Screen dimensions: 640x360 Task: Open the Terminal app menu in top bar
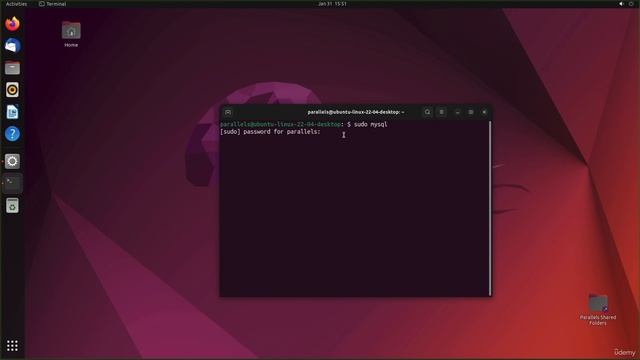[52, 4]
